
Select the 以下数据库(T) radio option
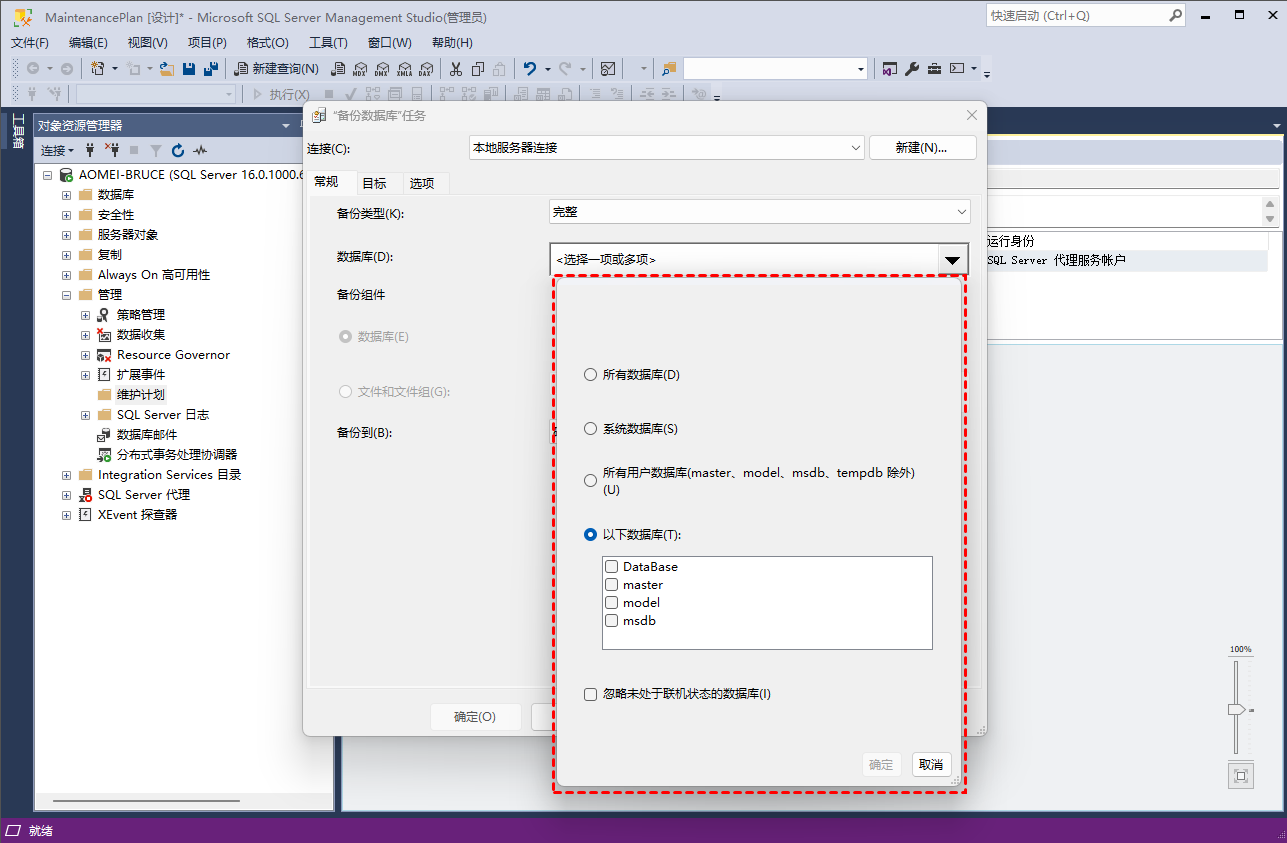pos(590,535)
